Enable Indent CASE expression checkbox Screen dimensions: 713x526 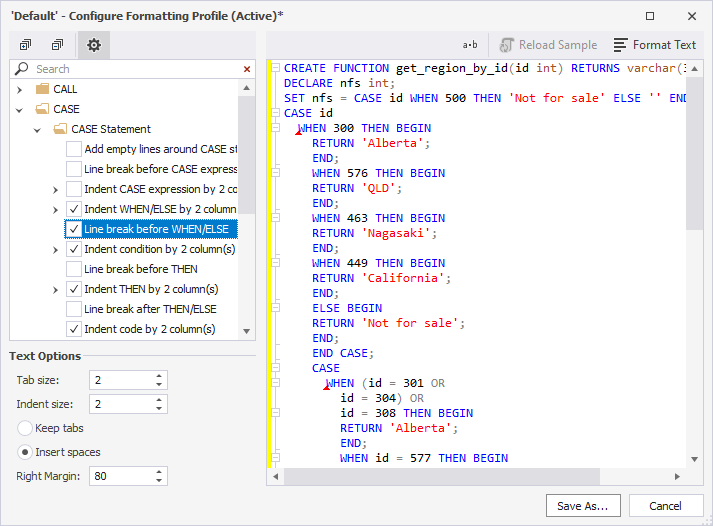74,189
